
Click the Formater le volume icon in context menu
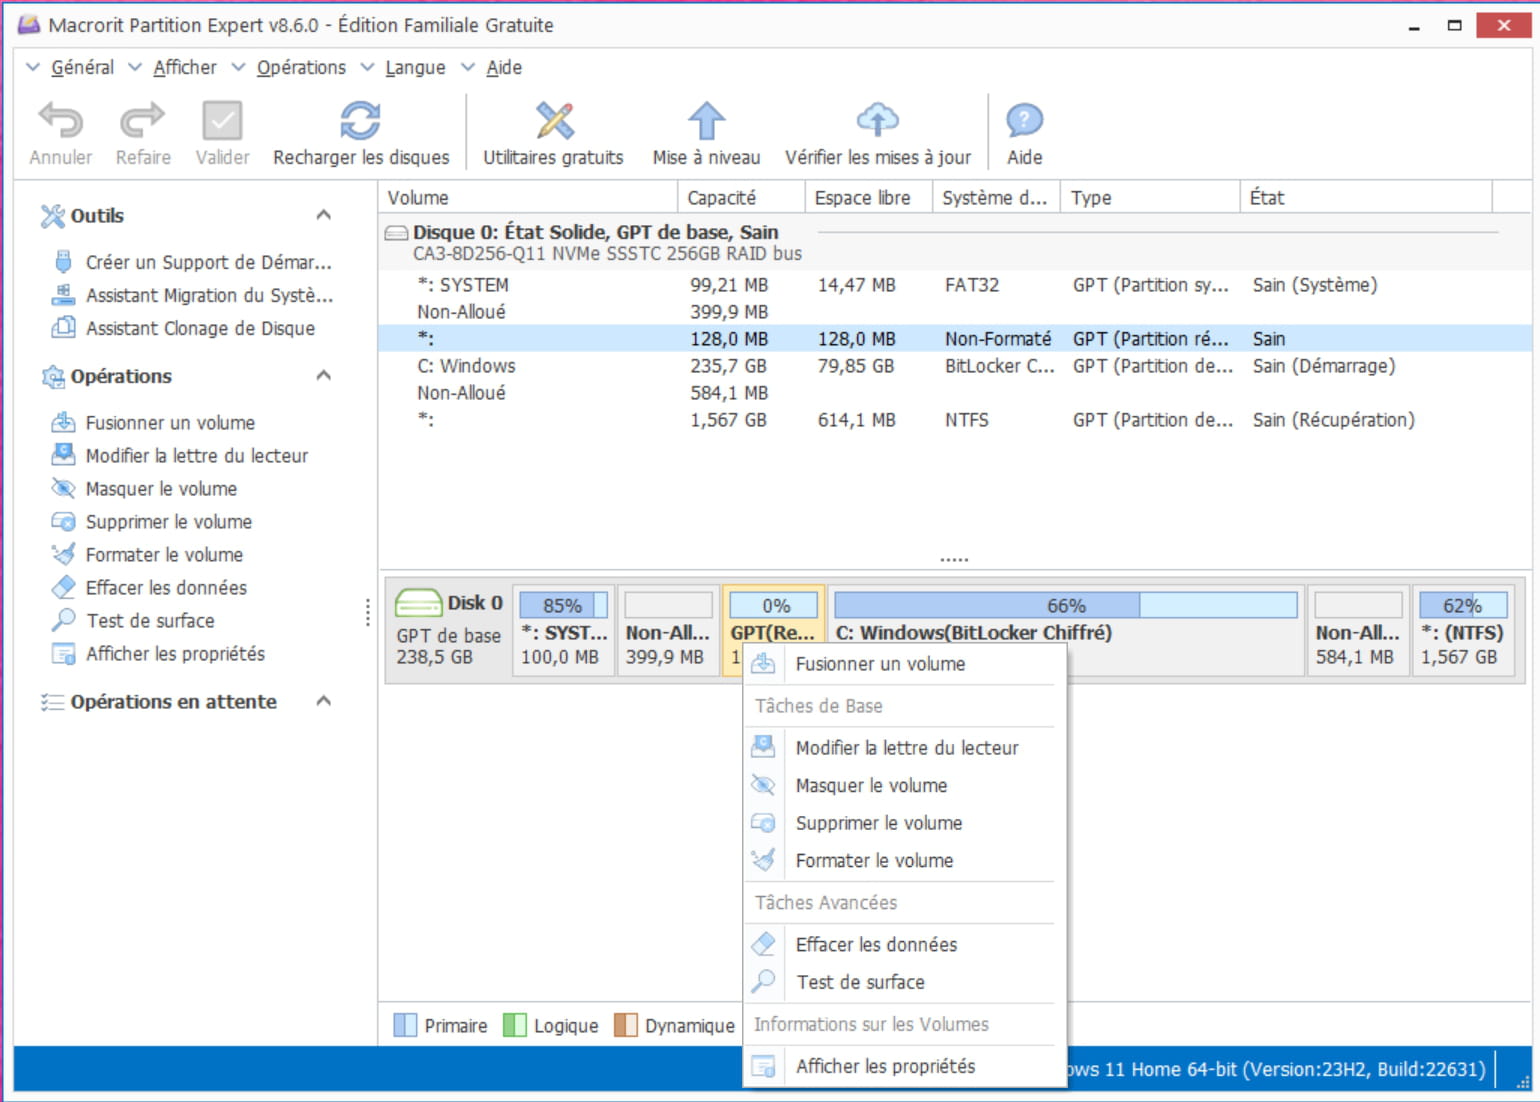[763, 860]
